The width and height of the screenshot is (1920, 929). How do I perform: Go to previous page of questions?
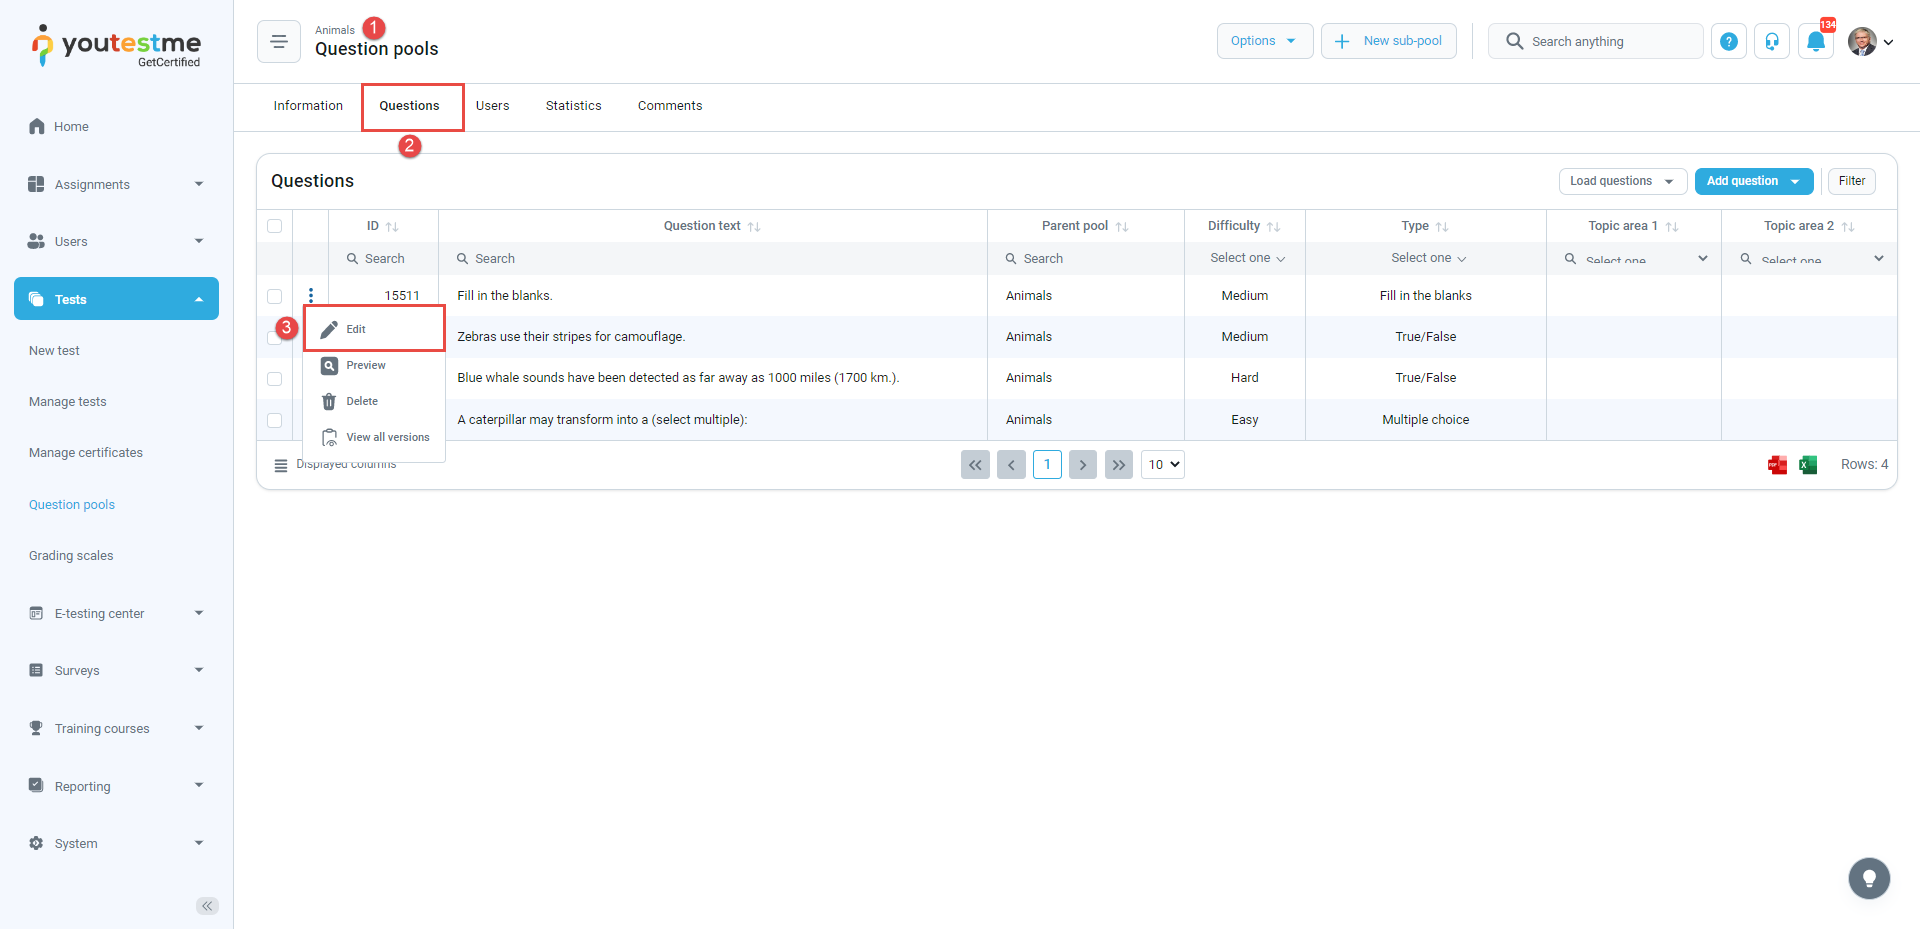(1011, 465)
